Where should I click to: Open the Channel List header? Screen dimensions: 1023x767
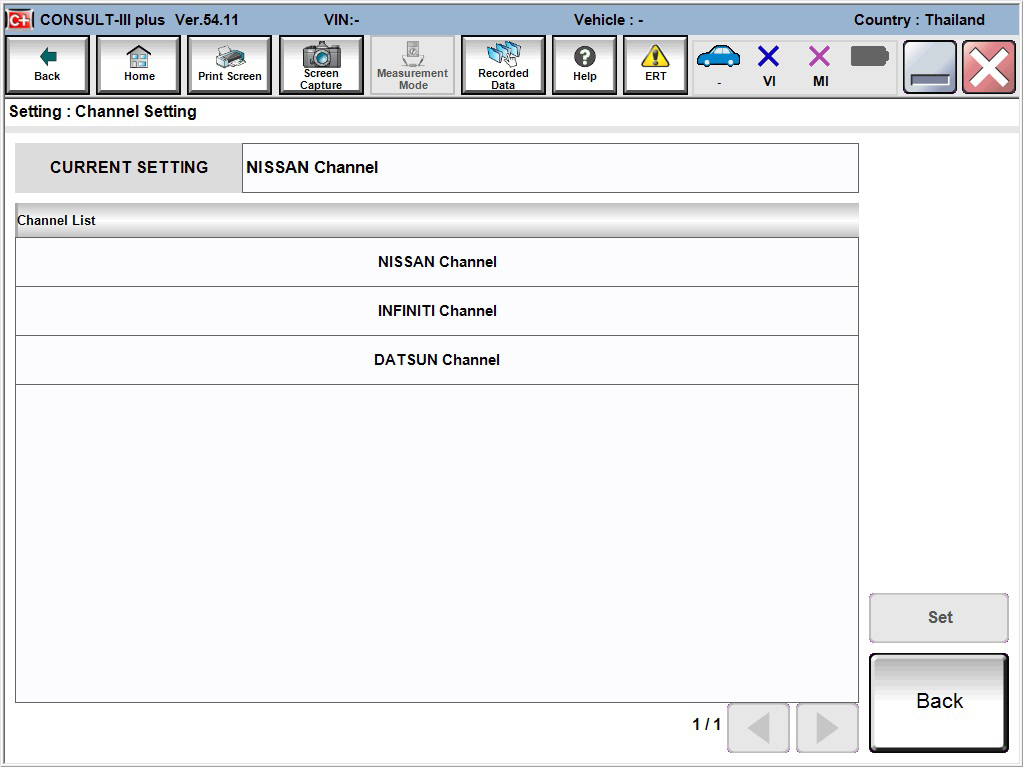(437, 219)
